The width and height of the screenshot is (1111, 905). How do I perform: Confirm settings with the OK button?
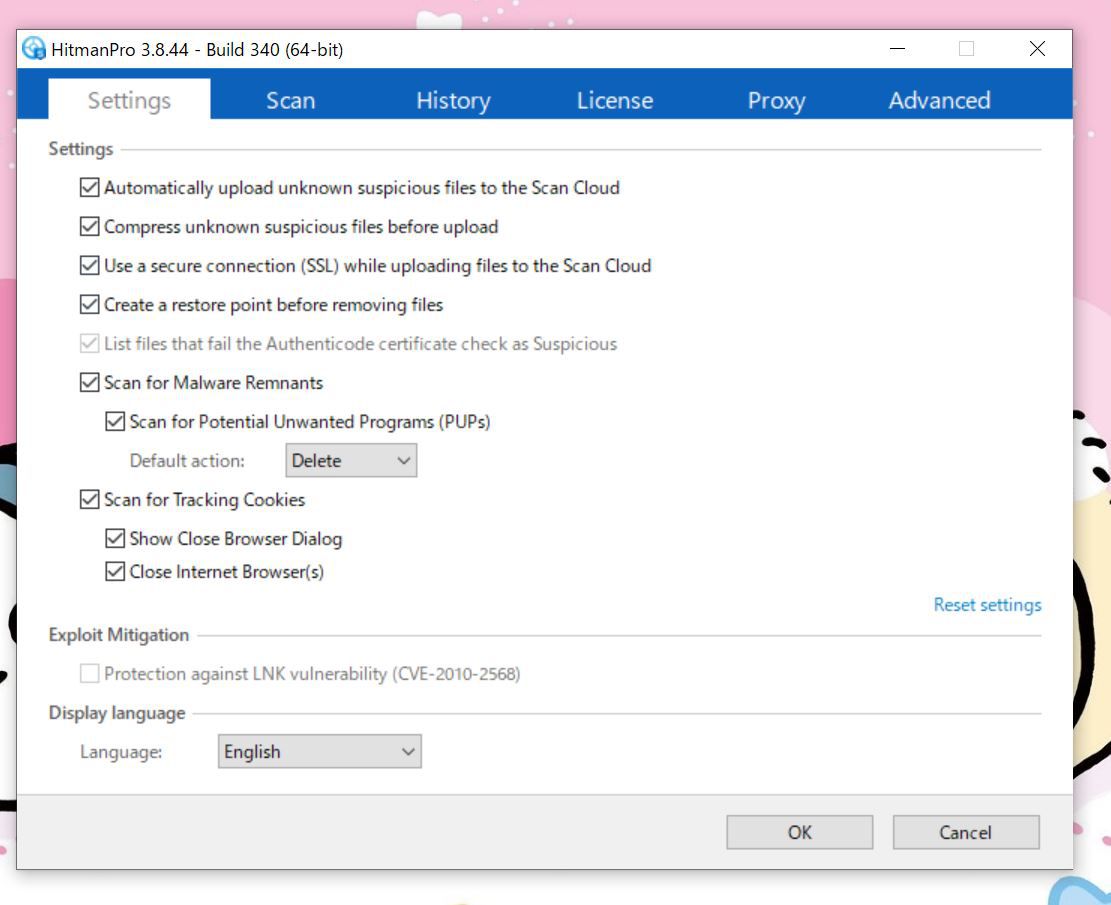(x=799, y=832)
